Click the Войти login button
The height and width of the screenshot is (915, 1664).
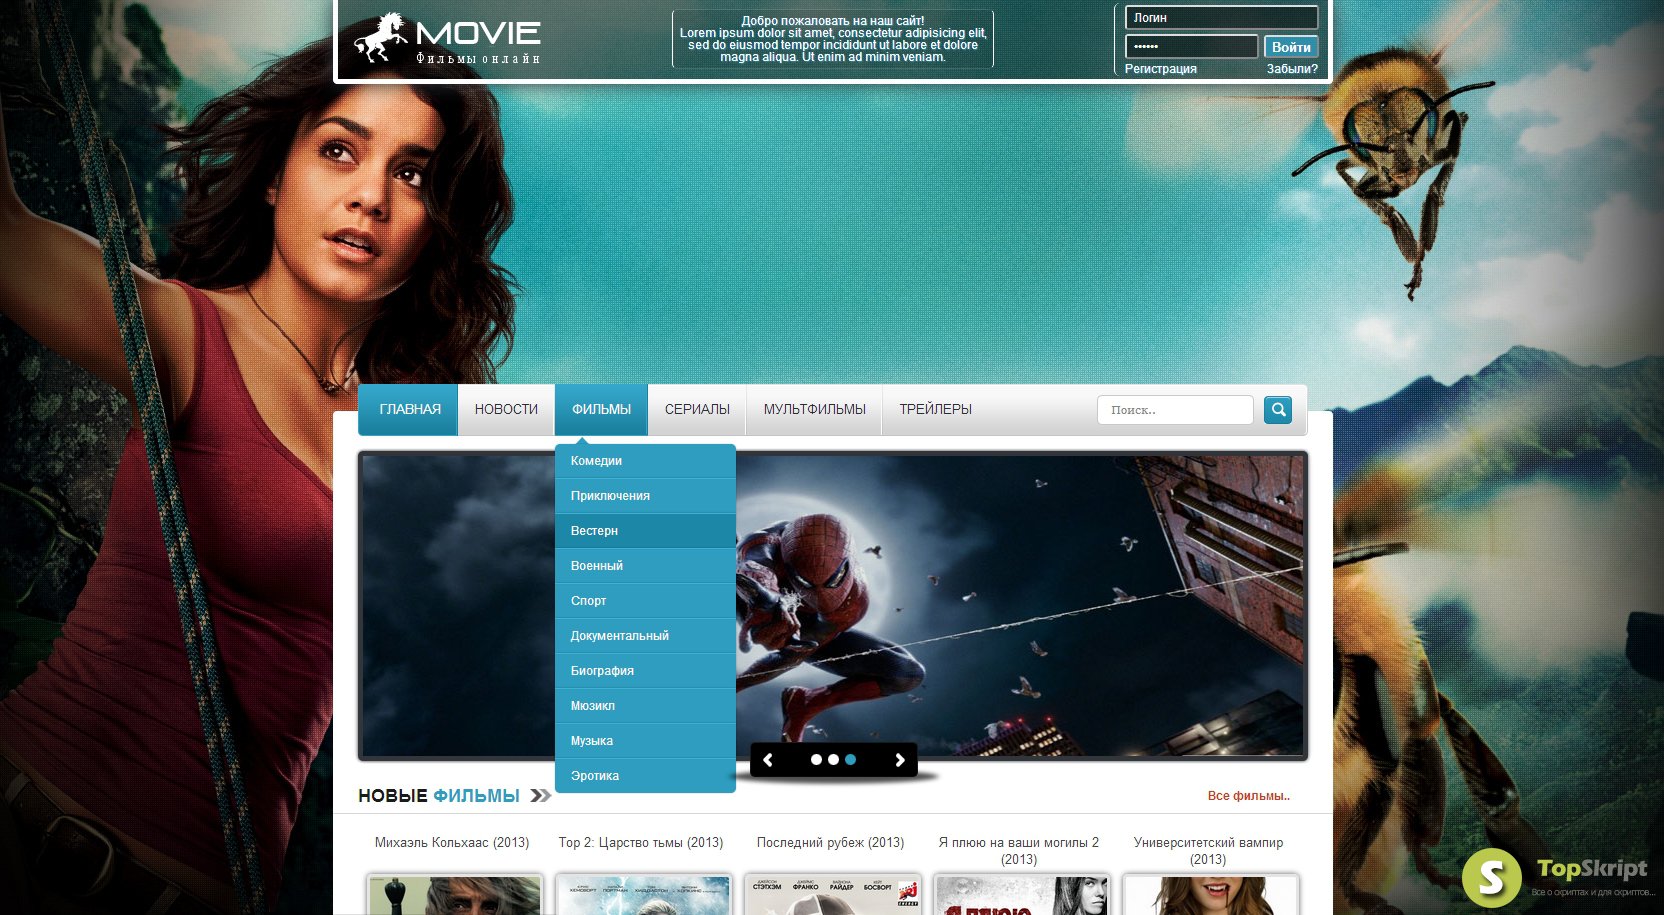pyautogui.click(x=1291, y=47)
